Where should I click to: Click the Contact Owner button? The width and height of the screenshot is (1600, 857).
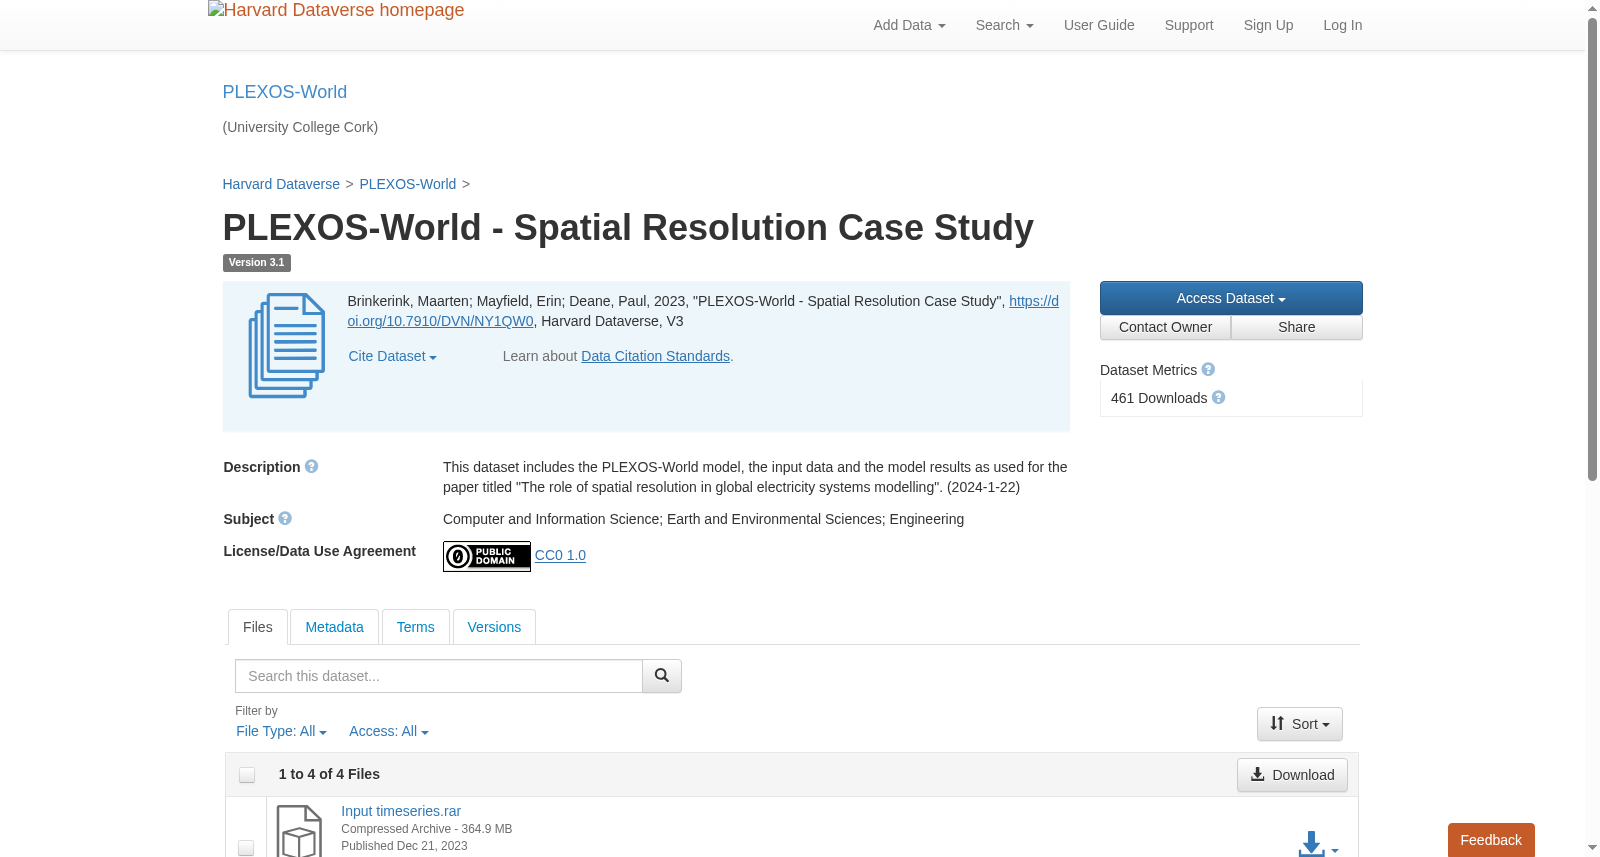point(1165,328)
